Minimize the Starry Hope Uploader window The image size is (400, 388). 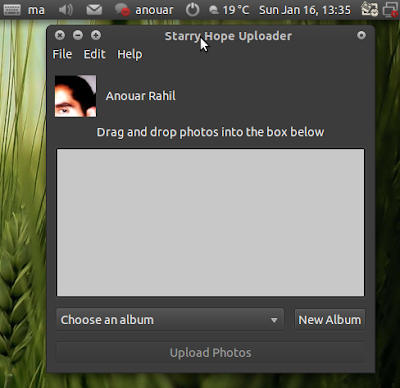[x=78, y=35]
